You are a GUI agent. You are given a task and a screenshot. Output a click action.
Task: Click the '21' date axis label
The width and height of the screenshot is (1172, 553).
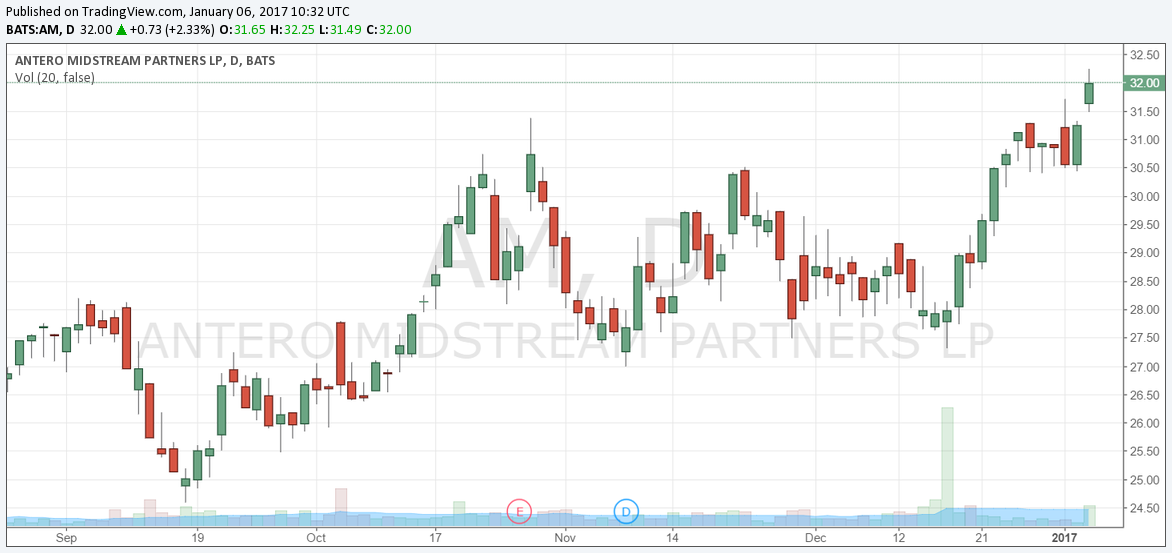tap(981, 537)
